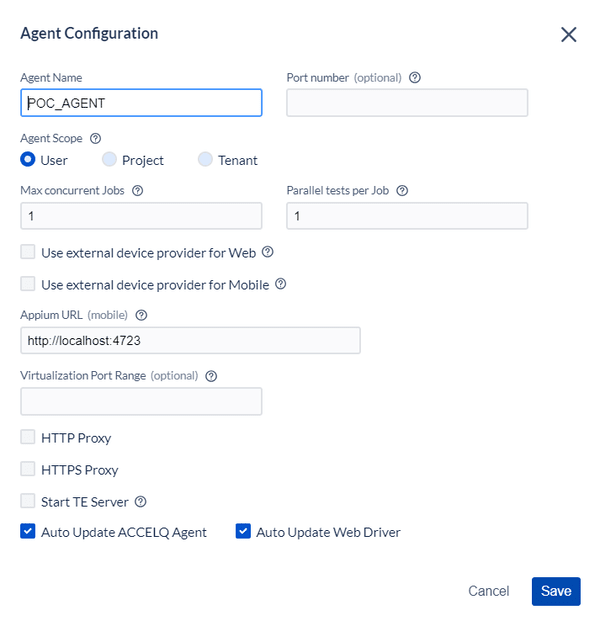Image resolution: width=600 pixels, height=621 pixels.
Task: Select the Tenant agent scope
Action: 205,160
